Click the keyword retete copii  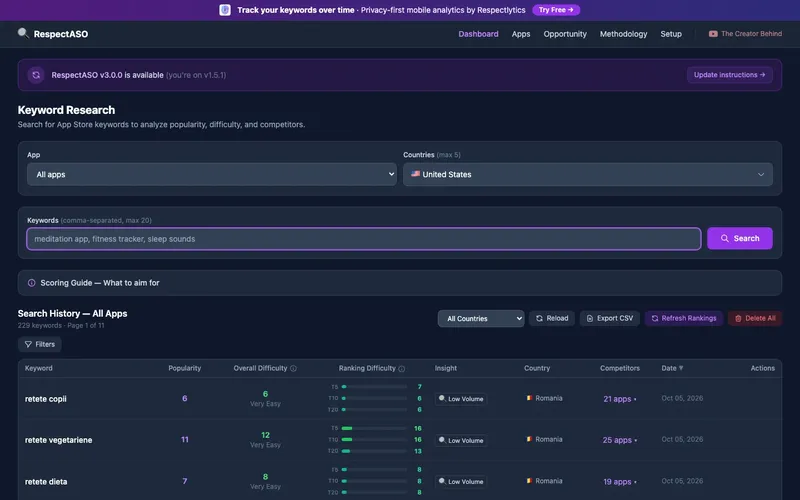[46, 399]
